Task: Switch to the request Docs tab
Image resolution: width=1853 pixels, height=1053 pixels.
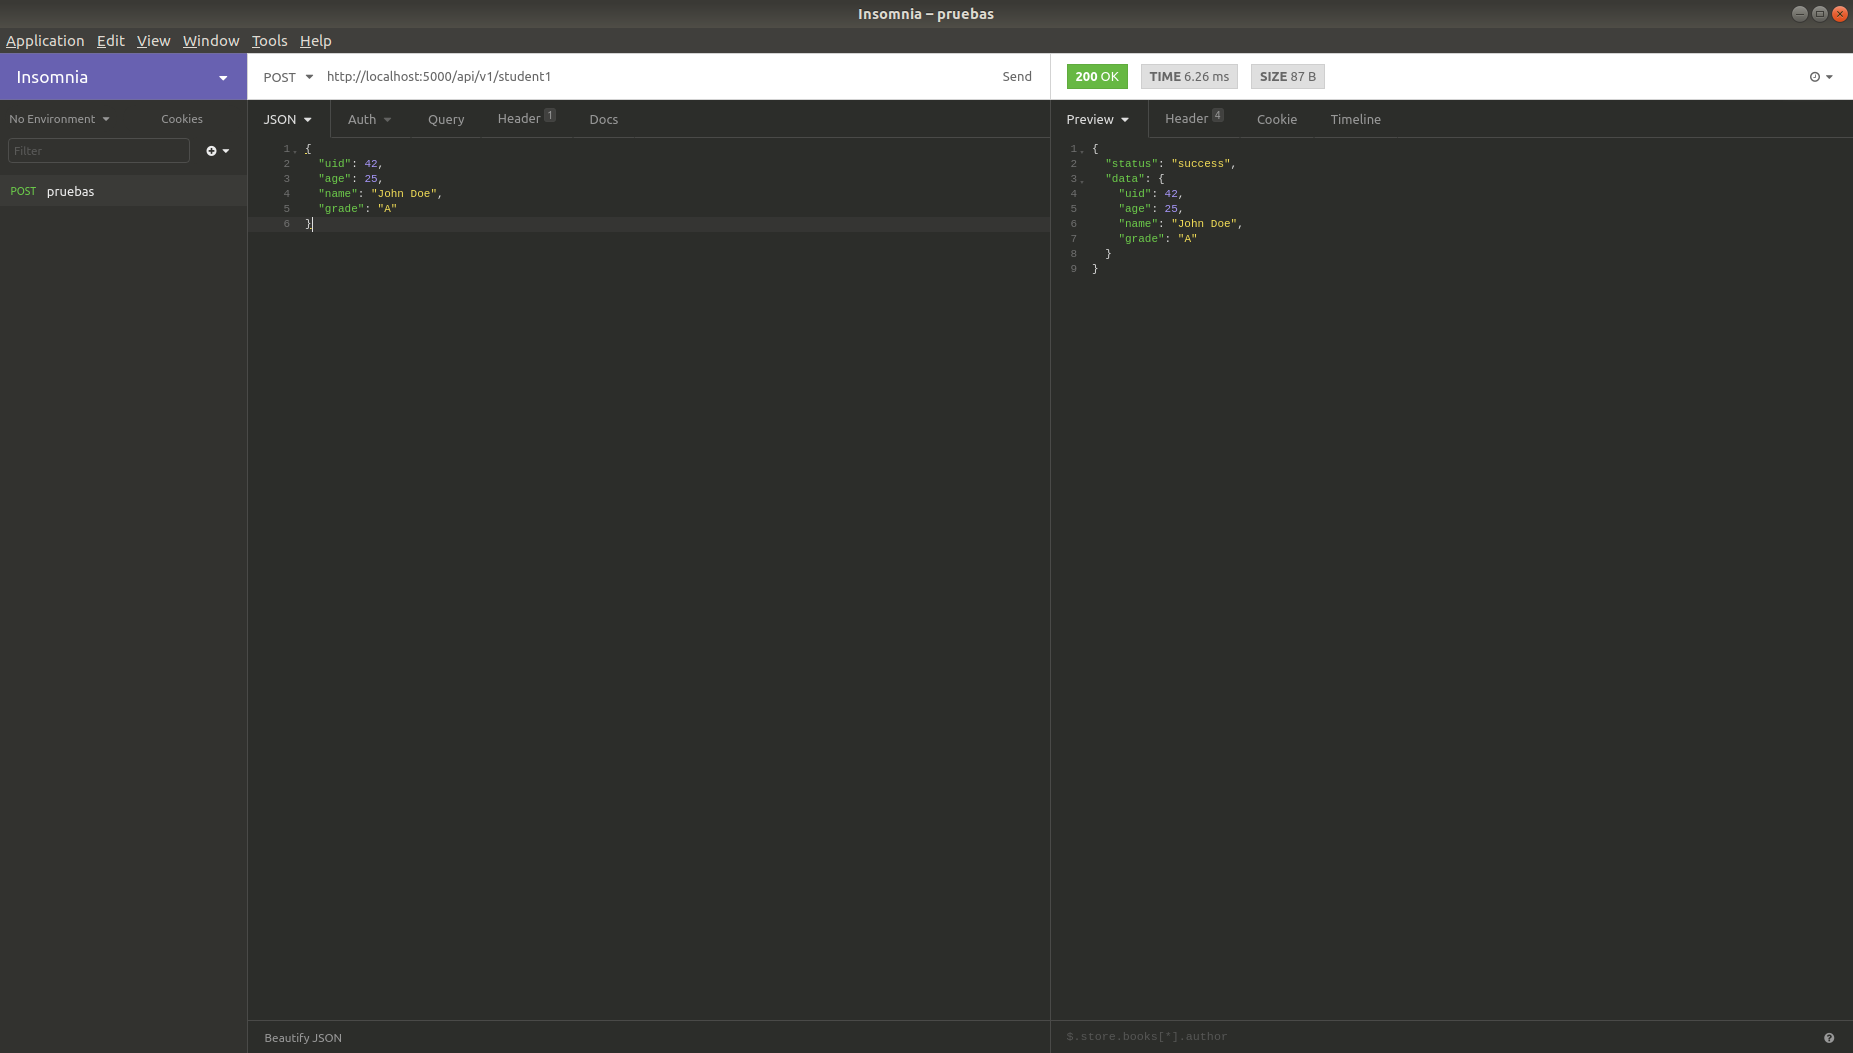Action: point(603,119)
